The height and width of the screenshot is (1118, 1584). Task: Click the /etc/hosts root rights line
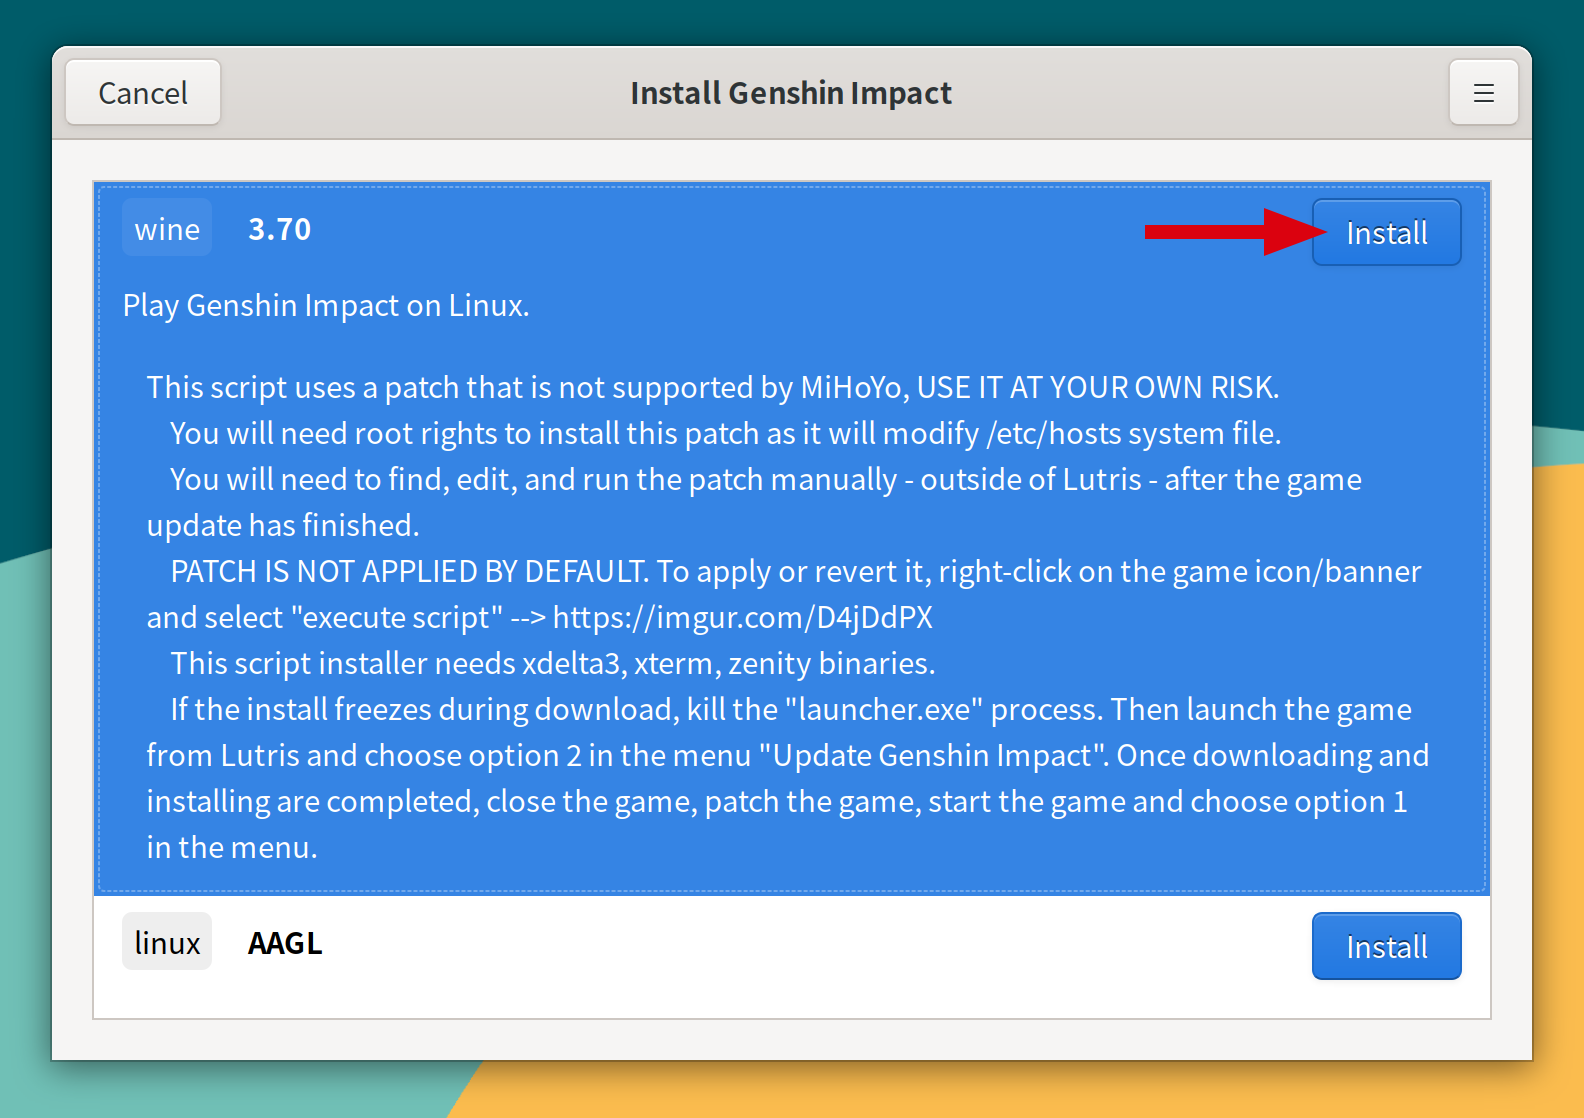click(726, 433)
